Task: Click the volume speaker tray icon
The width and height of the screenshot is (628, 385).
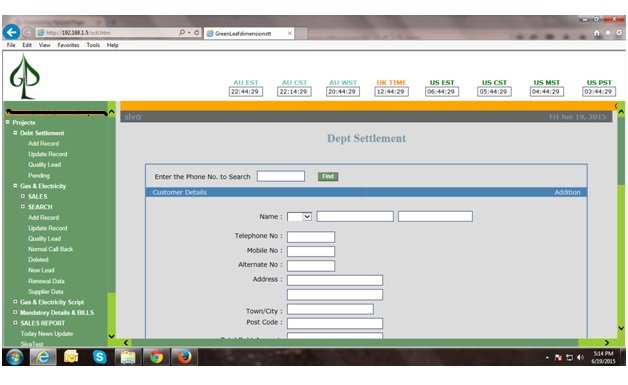Action: pyautogui.click(x=580, y=357)
